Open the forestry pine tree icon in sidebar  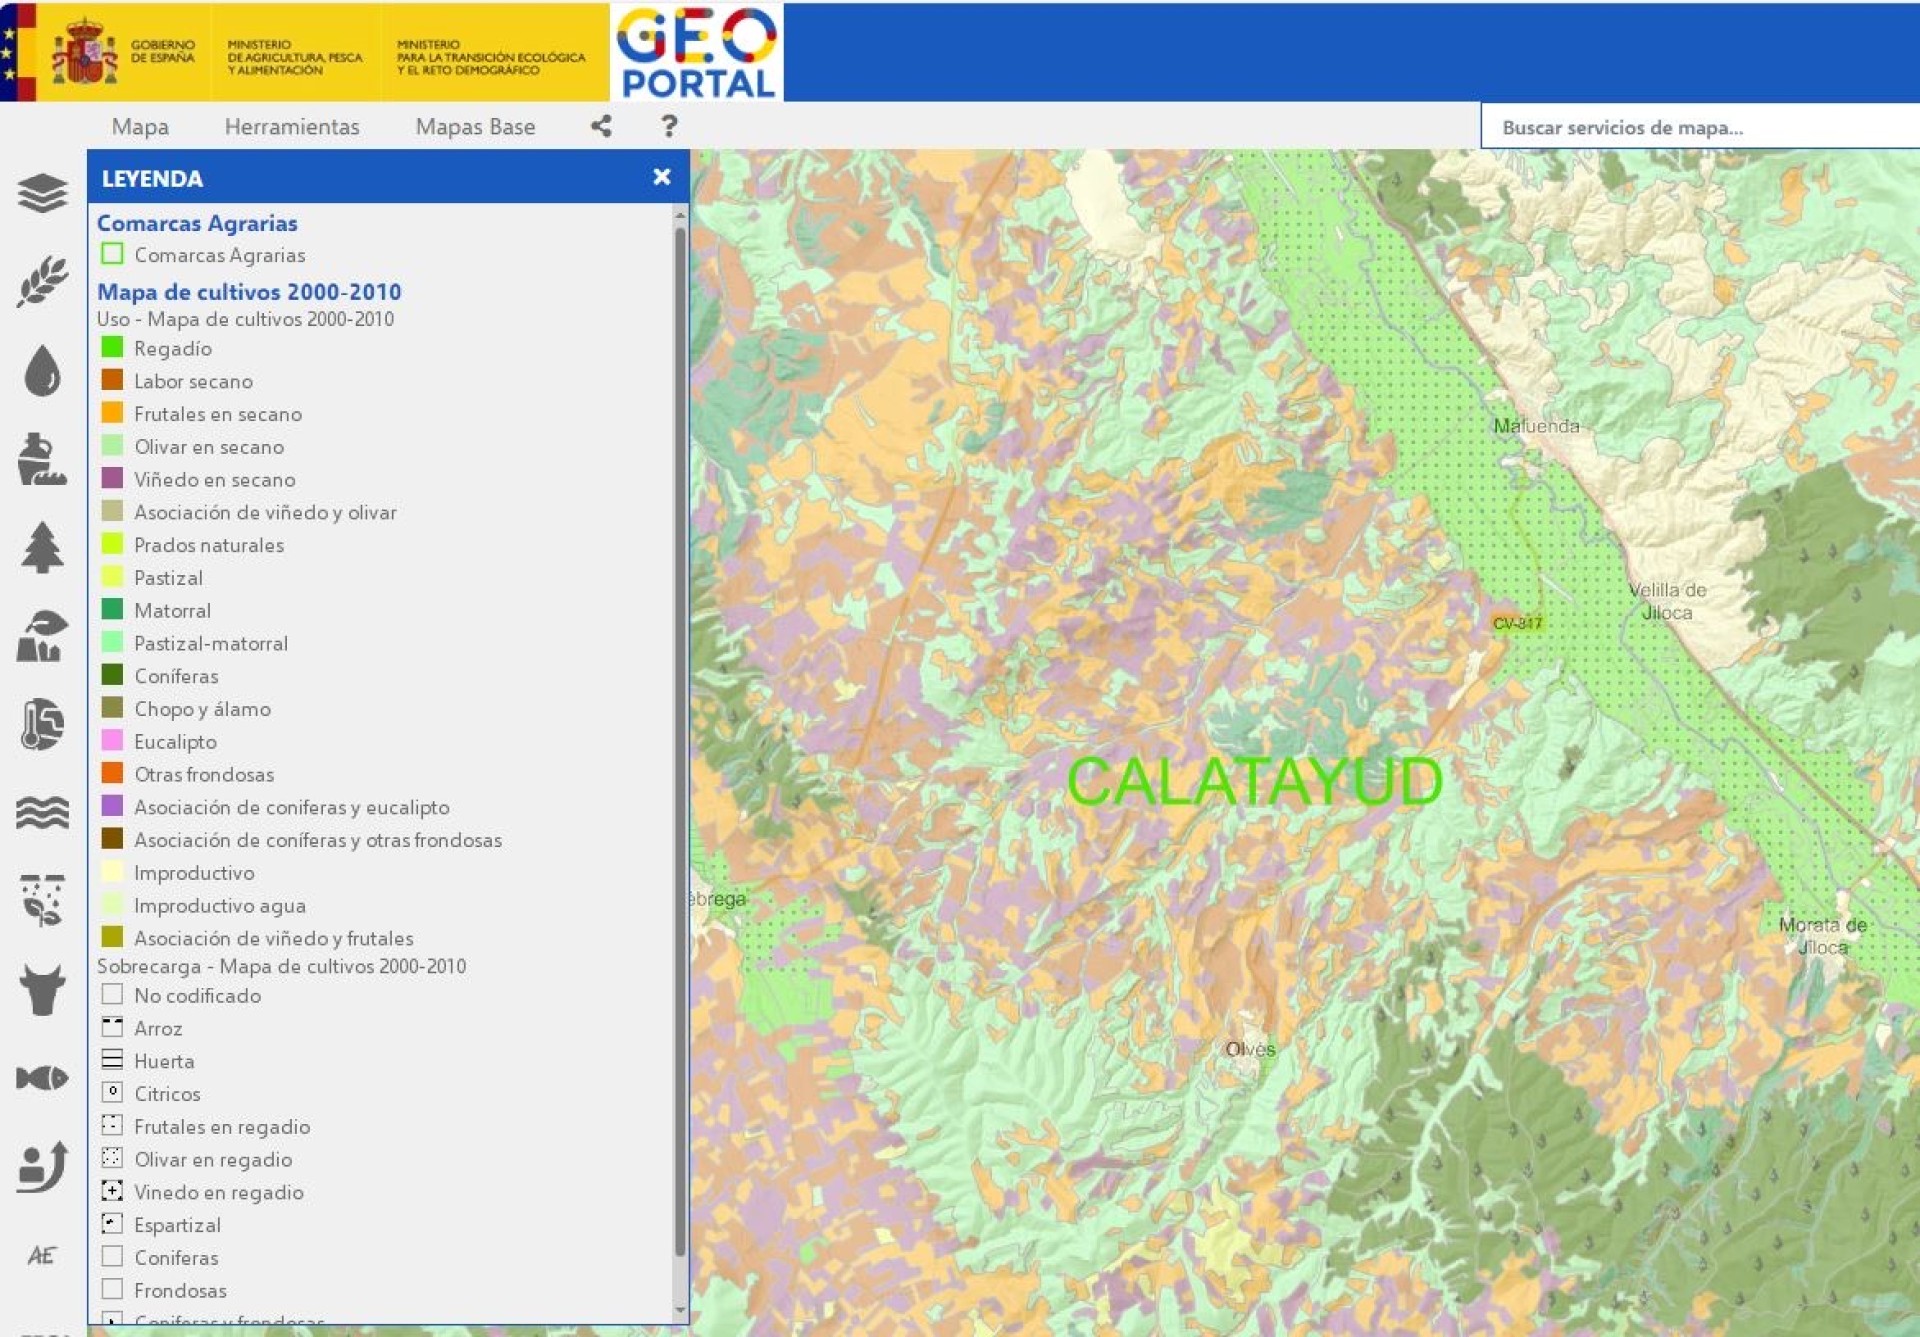tap(42, 547)
